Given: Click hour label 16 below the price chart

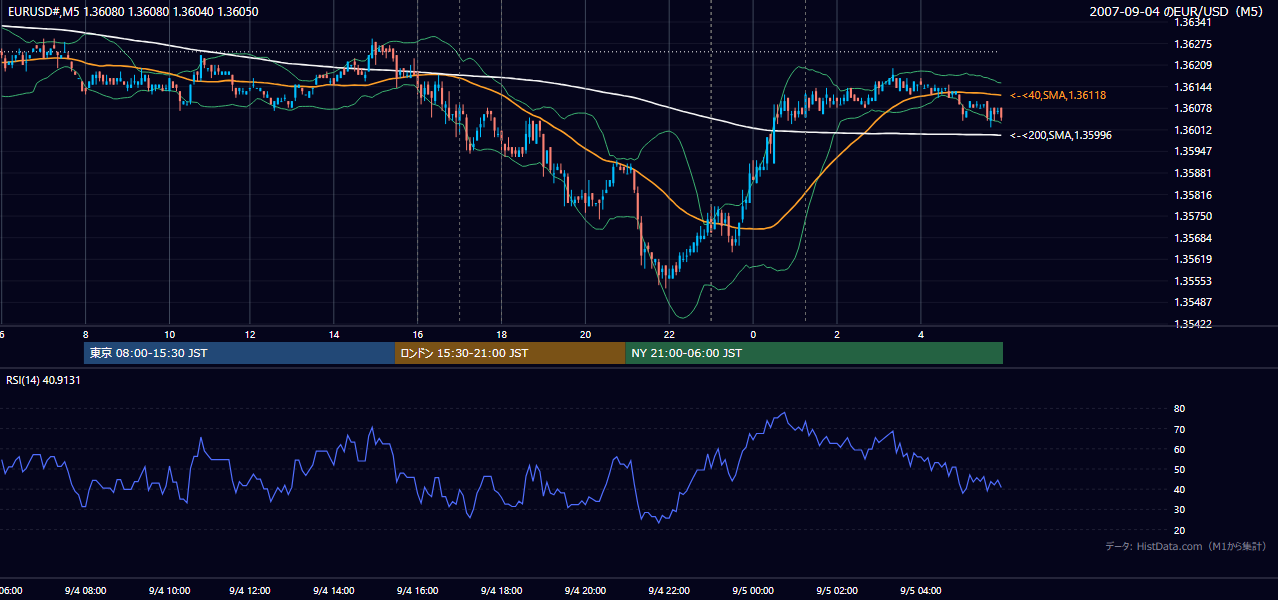Looking at the screenshot, I should pyautogui.click(x=417, y=335).
